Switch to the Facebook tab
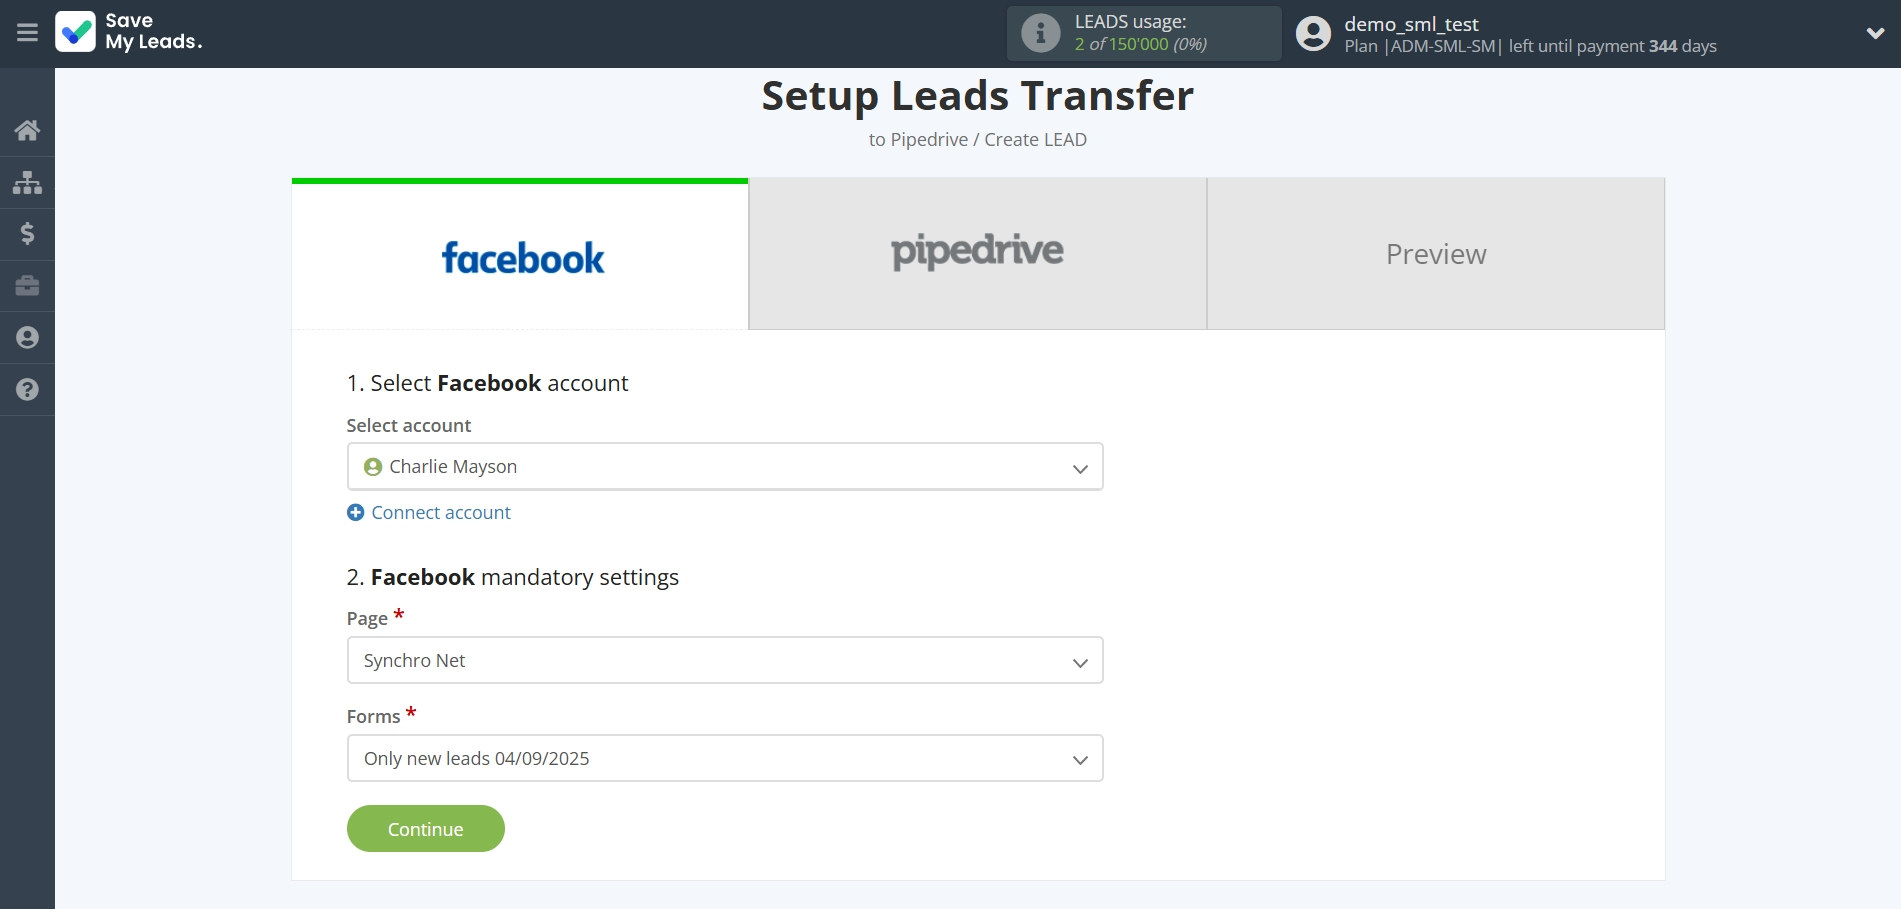 520,255
